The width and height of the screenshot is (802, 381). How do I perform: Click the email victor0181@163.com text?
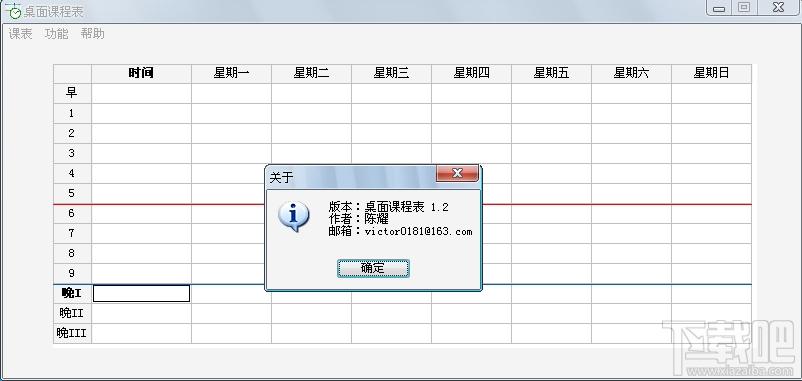[x=418, y=231]
